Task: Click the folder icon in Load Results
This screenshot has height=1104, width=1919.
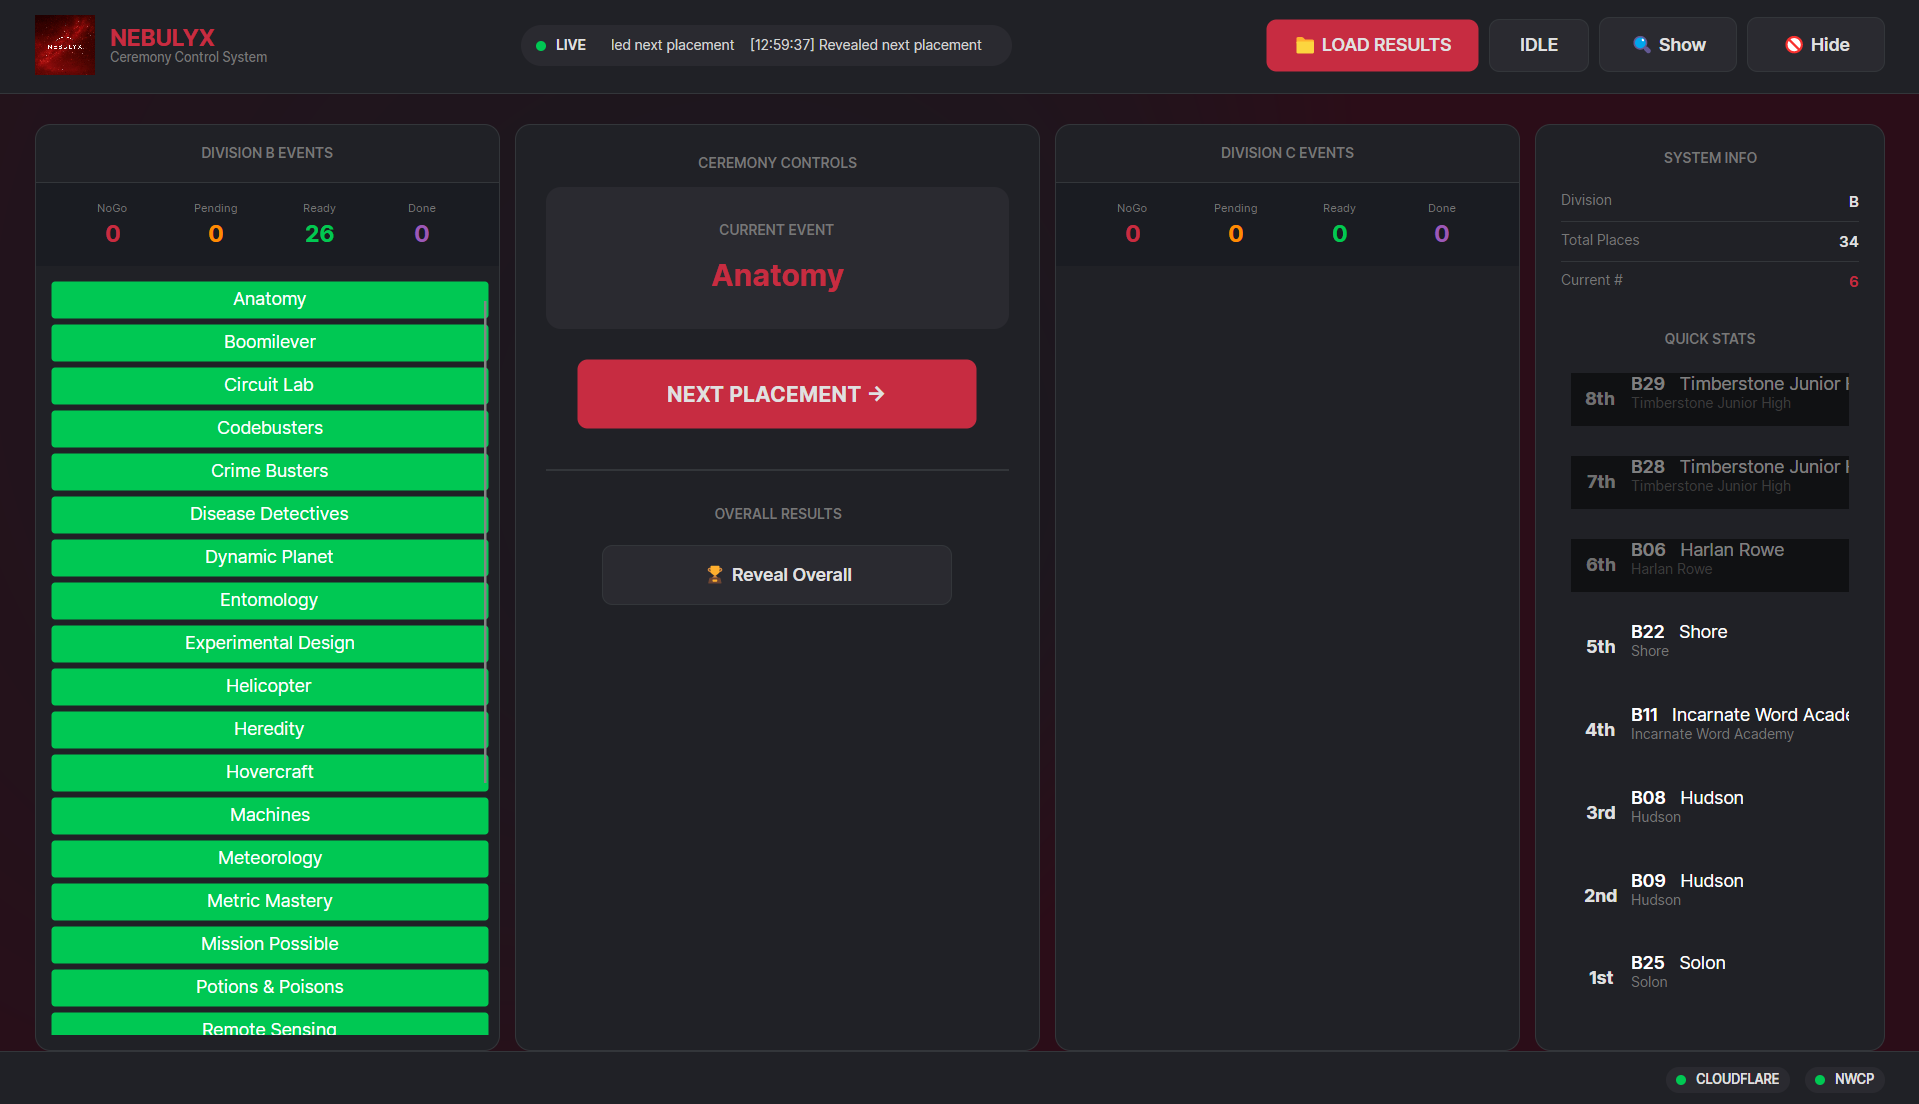Action: [1304, 45]
